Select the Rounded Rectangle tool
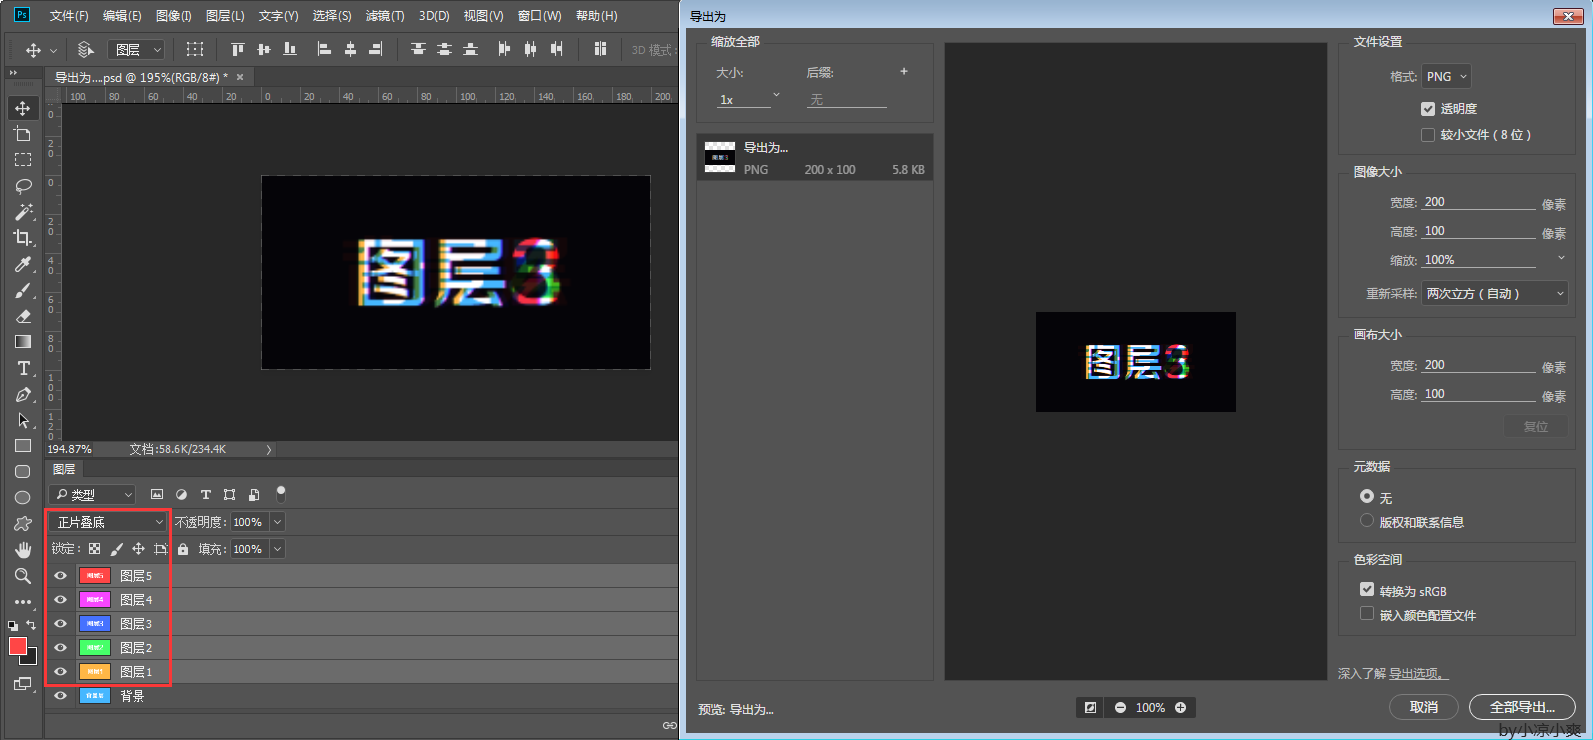The image size is (1593, 740). click(23, 472)
